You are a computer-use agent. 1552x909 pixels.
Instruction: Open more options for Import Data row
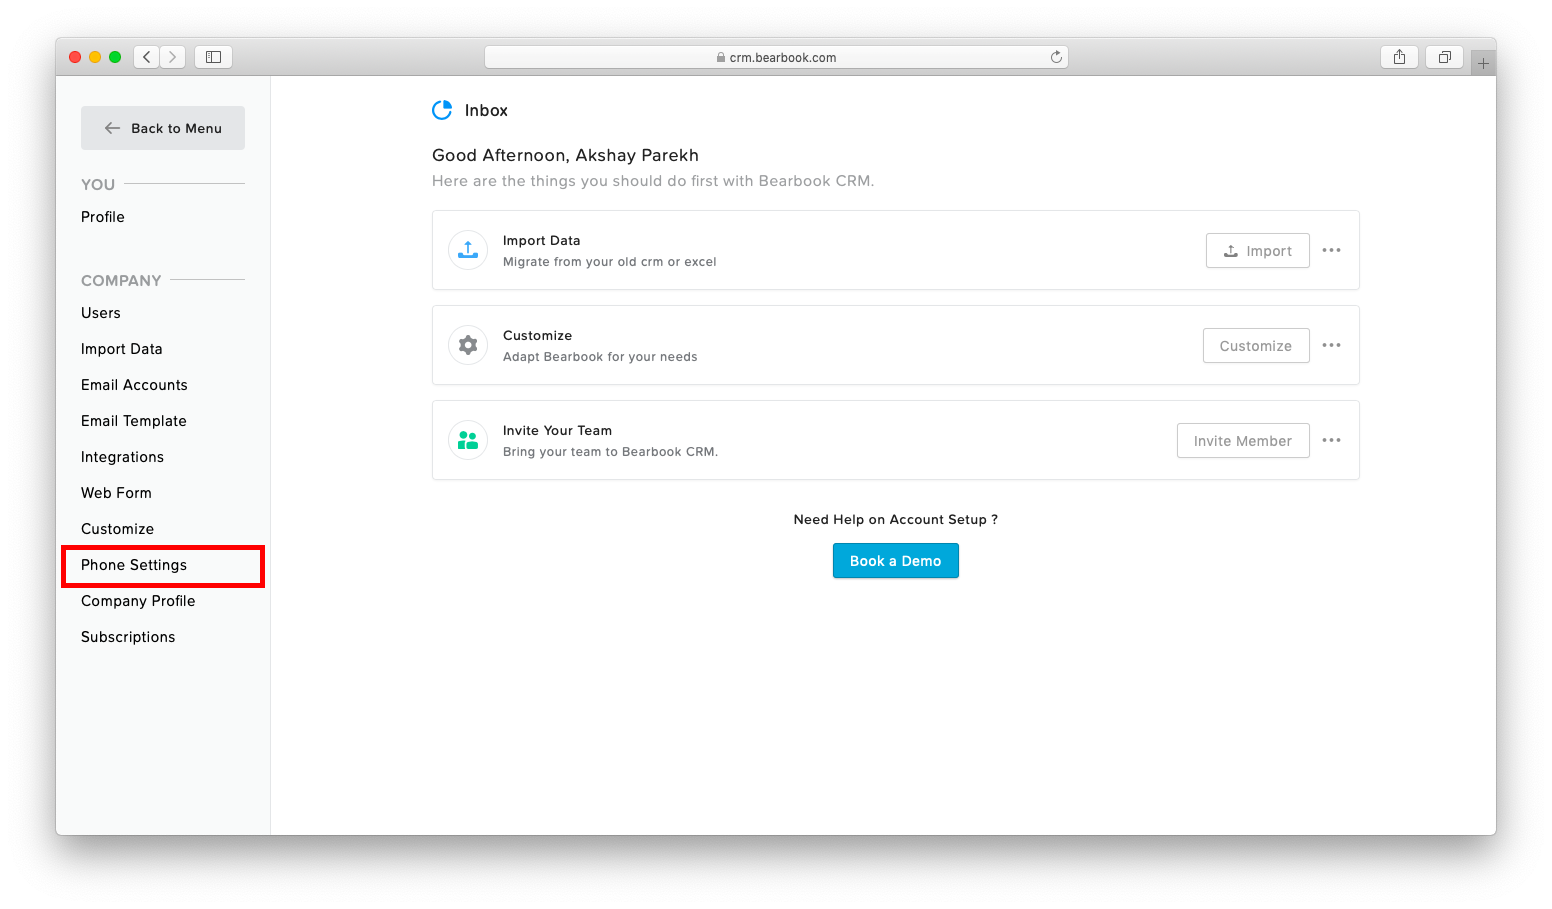pos(1331,250)
